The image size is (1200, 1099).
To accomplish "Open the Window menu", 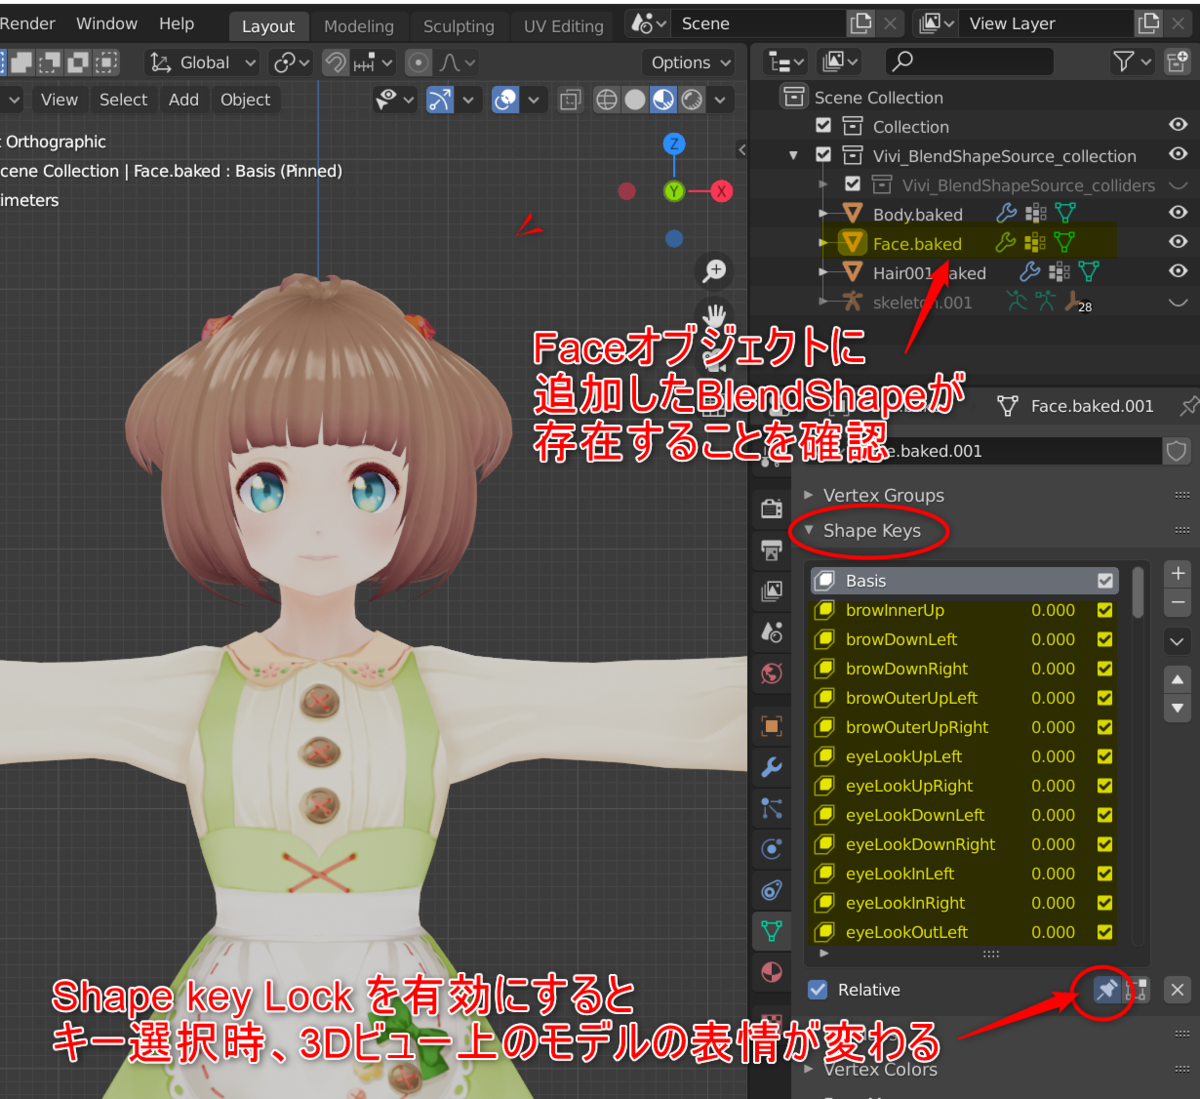I will [x=107, y=24].
